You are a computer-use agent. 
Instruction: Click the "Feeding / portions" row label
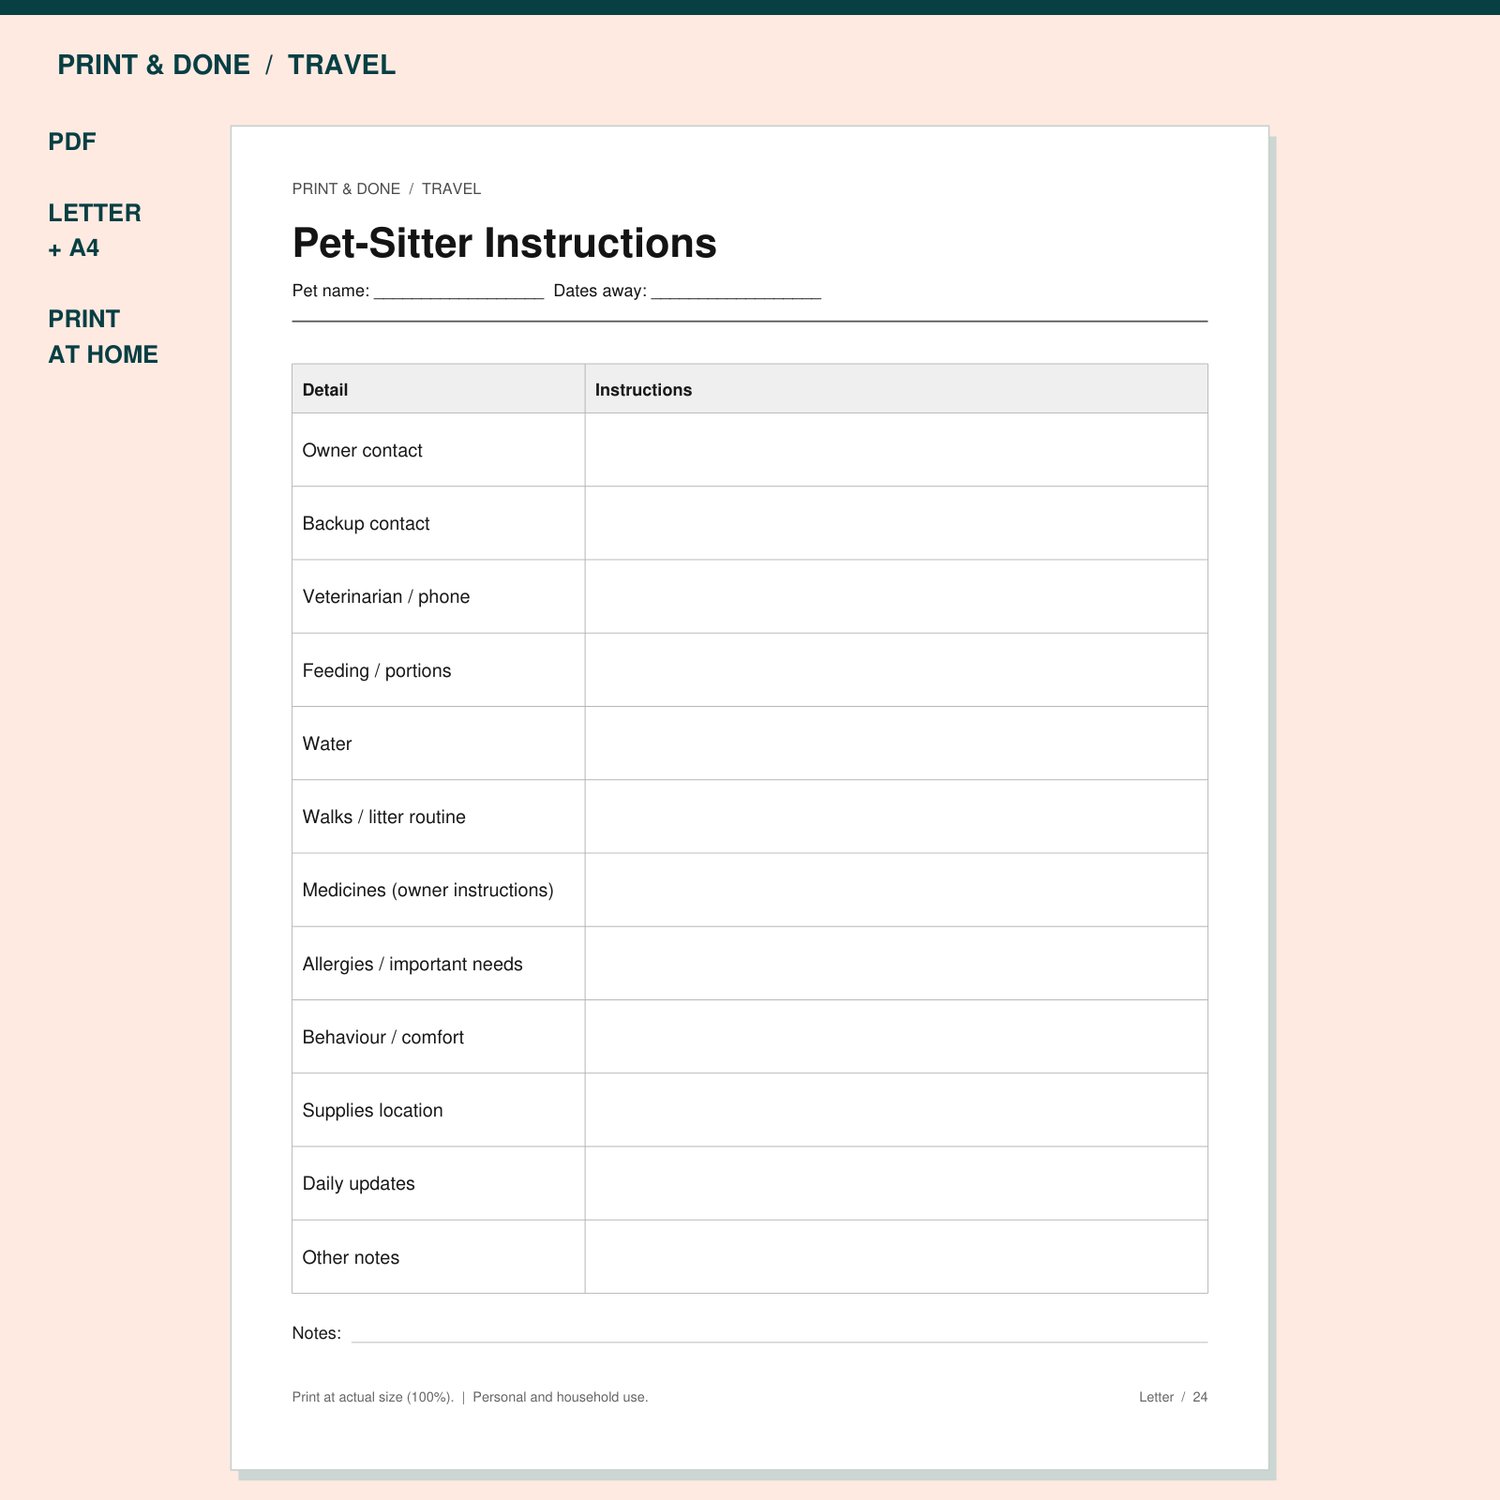pyautogui.click(x=377, y=671)
